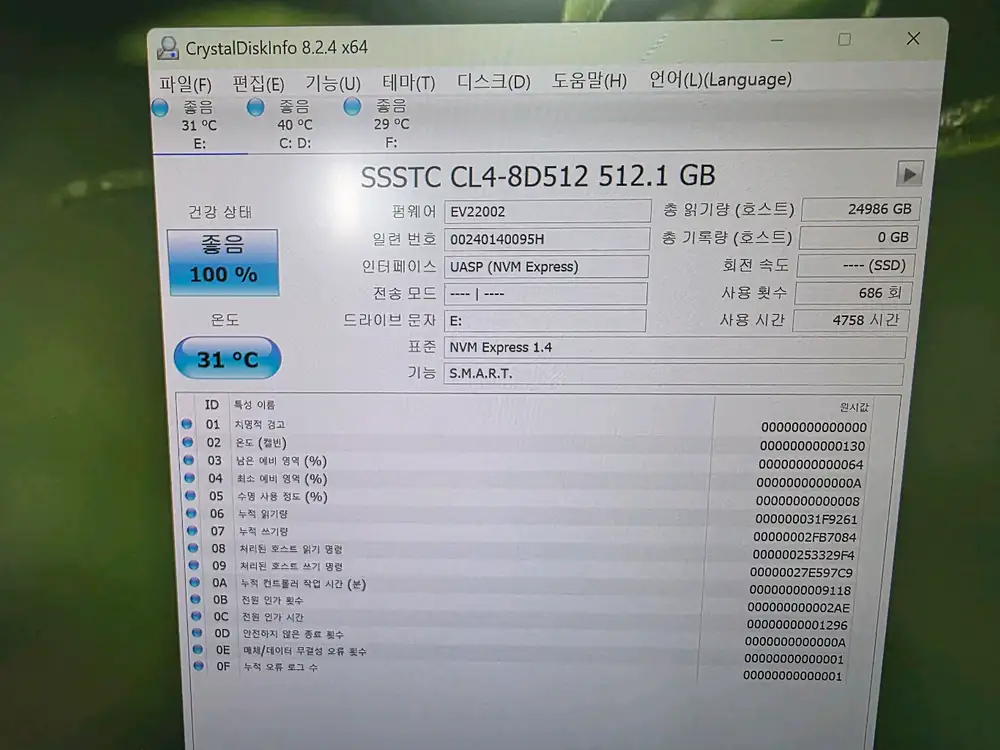Go to next disk with the arrow button
The image size is (1000, 750).
910,173
